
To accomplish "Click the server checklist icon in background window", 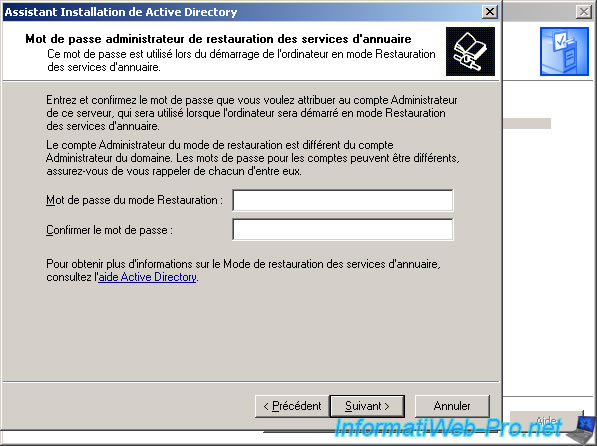I will pyautogui.click(x=564, y=51).
